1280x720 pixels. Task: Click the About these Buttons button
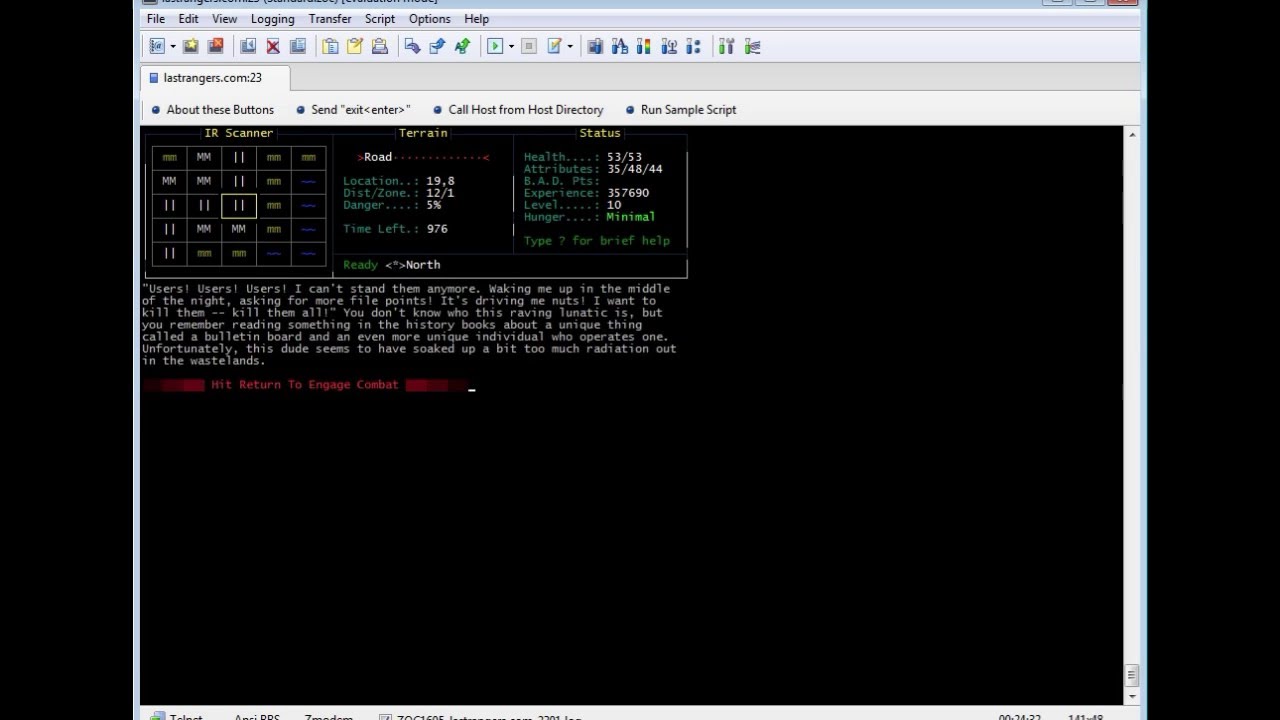(212, 110)
